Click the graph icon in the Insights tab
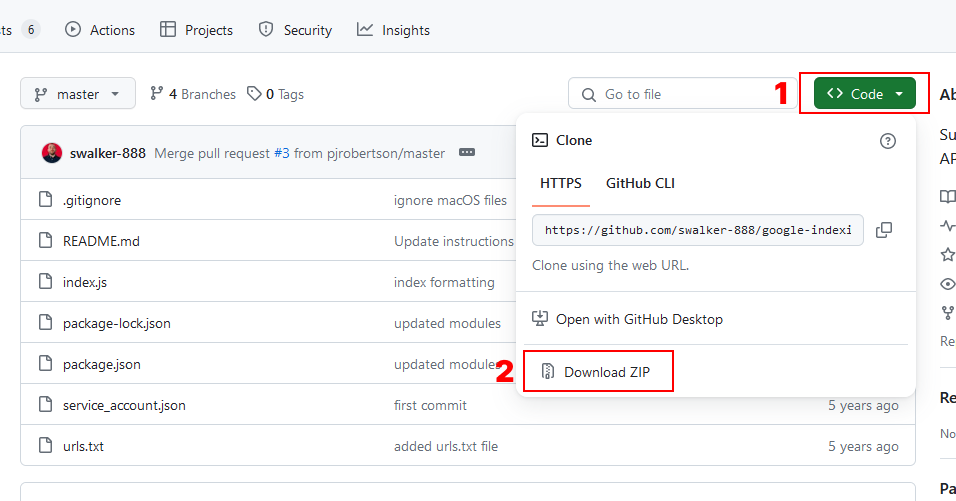Image resolution: width=956 pixels, height=501 pixels. point(365,29)
